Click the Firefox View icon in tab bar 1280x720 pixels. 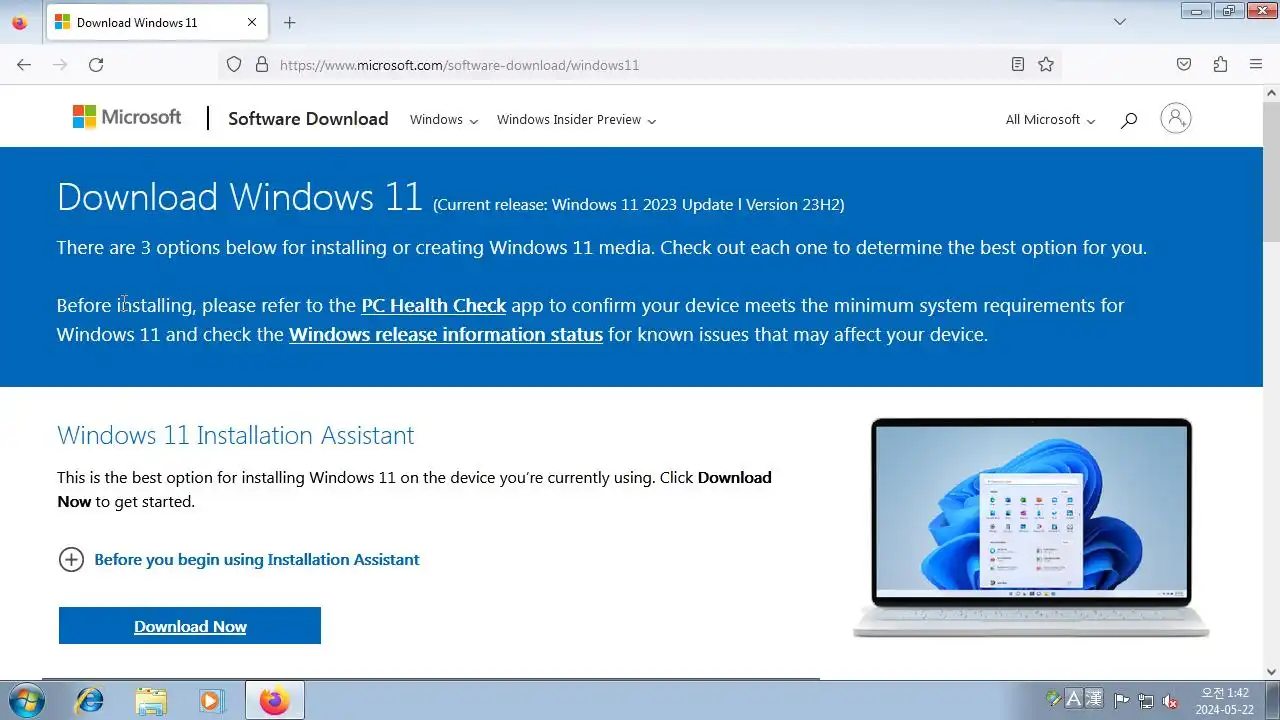(19, 22)
